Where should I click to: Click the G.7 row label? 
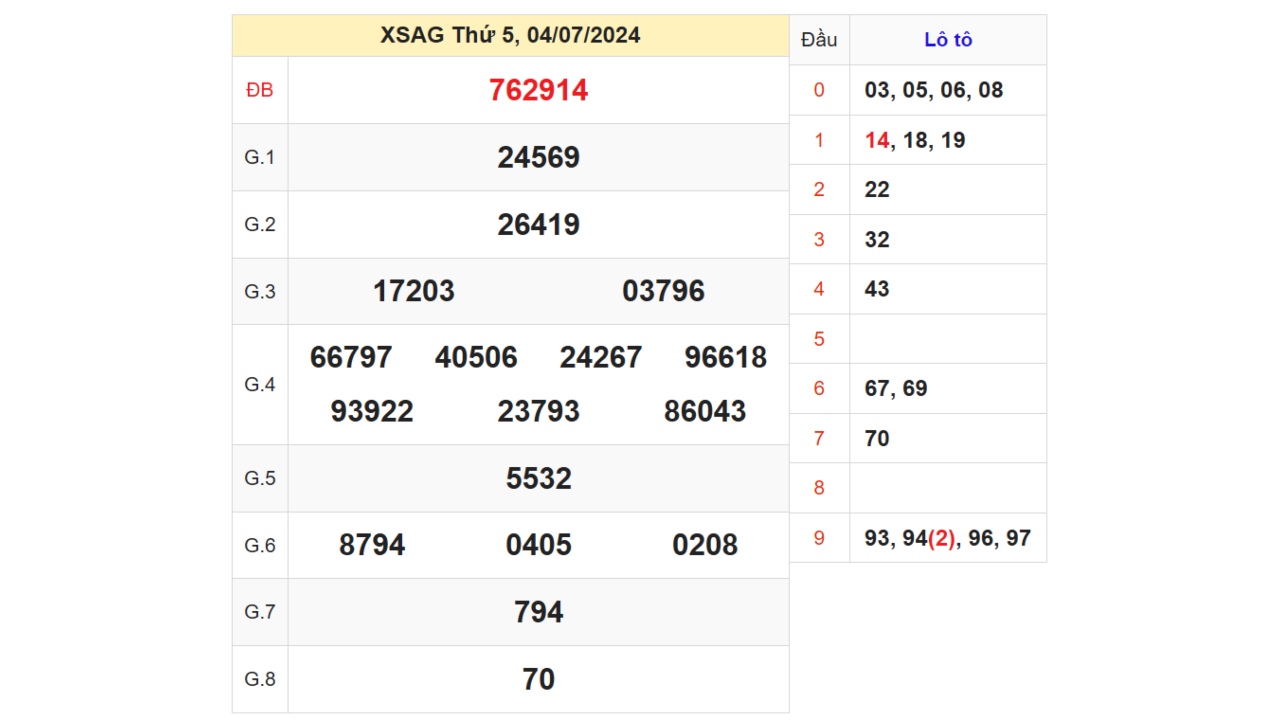tap(259, 612)
